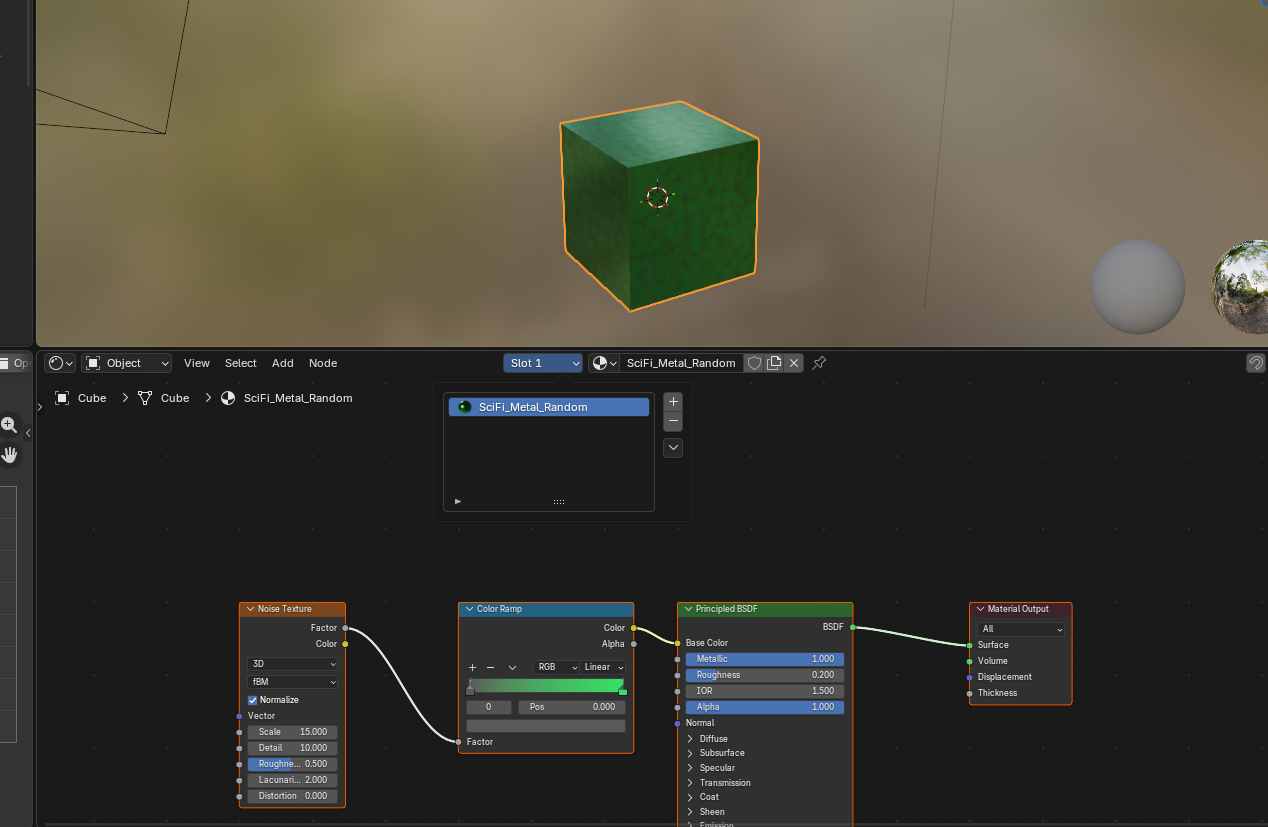Add a material slot with plus
The height and width of the screenshot is (827, 1268).
click(x=673, y=401)
